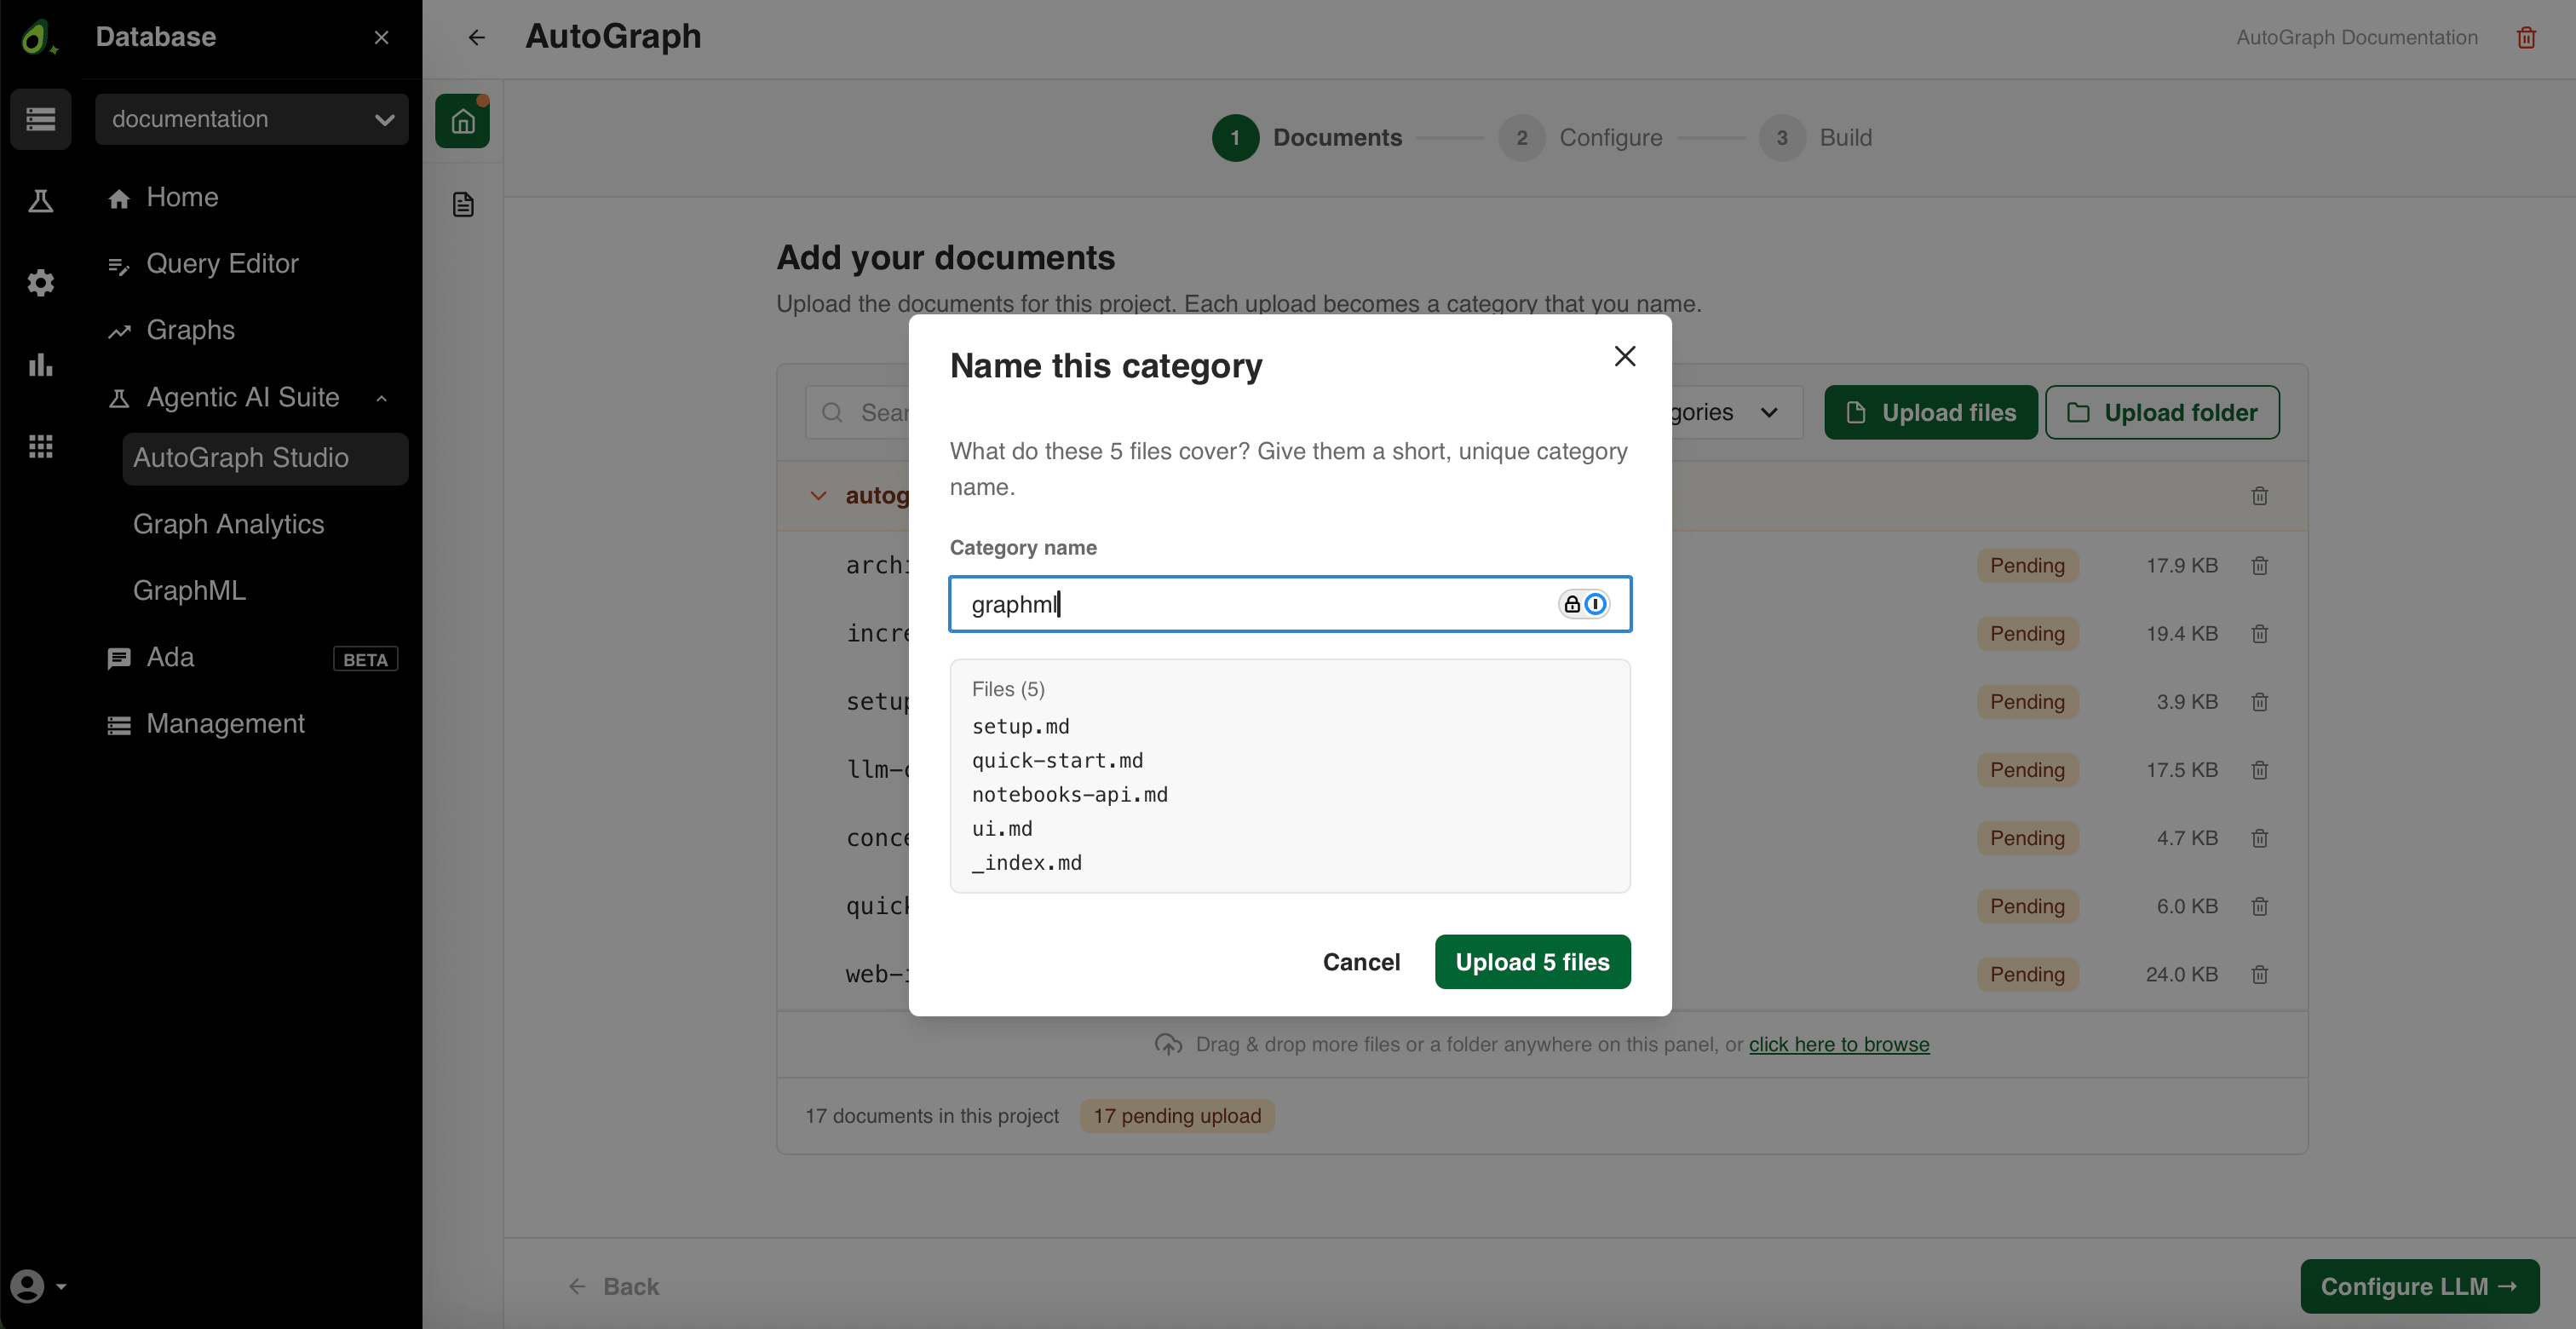Image resolution: width=2576 pixels, height=1329 pixels.
Task: Open Management section
Action: (206, 724)
